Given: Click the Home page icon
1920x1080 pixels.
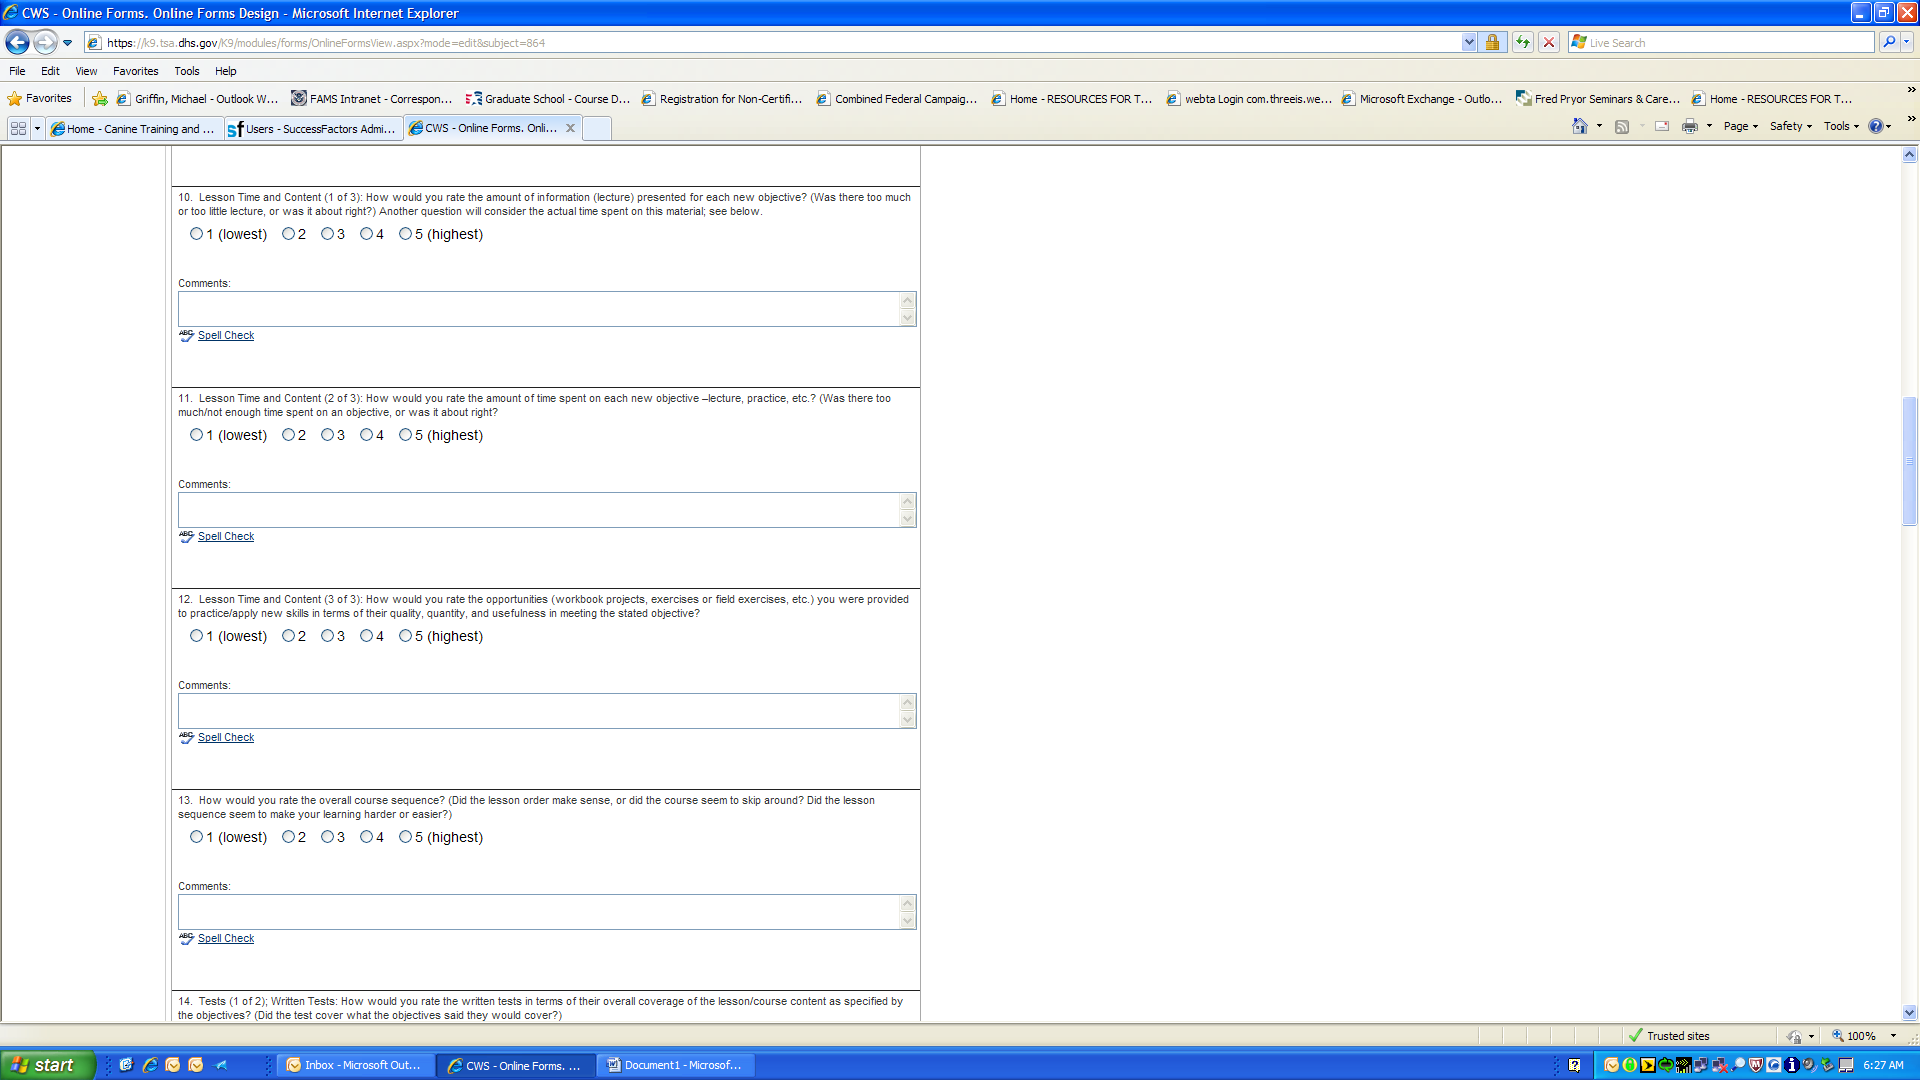Looking at the screenshot, I should point(1580,126).
